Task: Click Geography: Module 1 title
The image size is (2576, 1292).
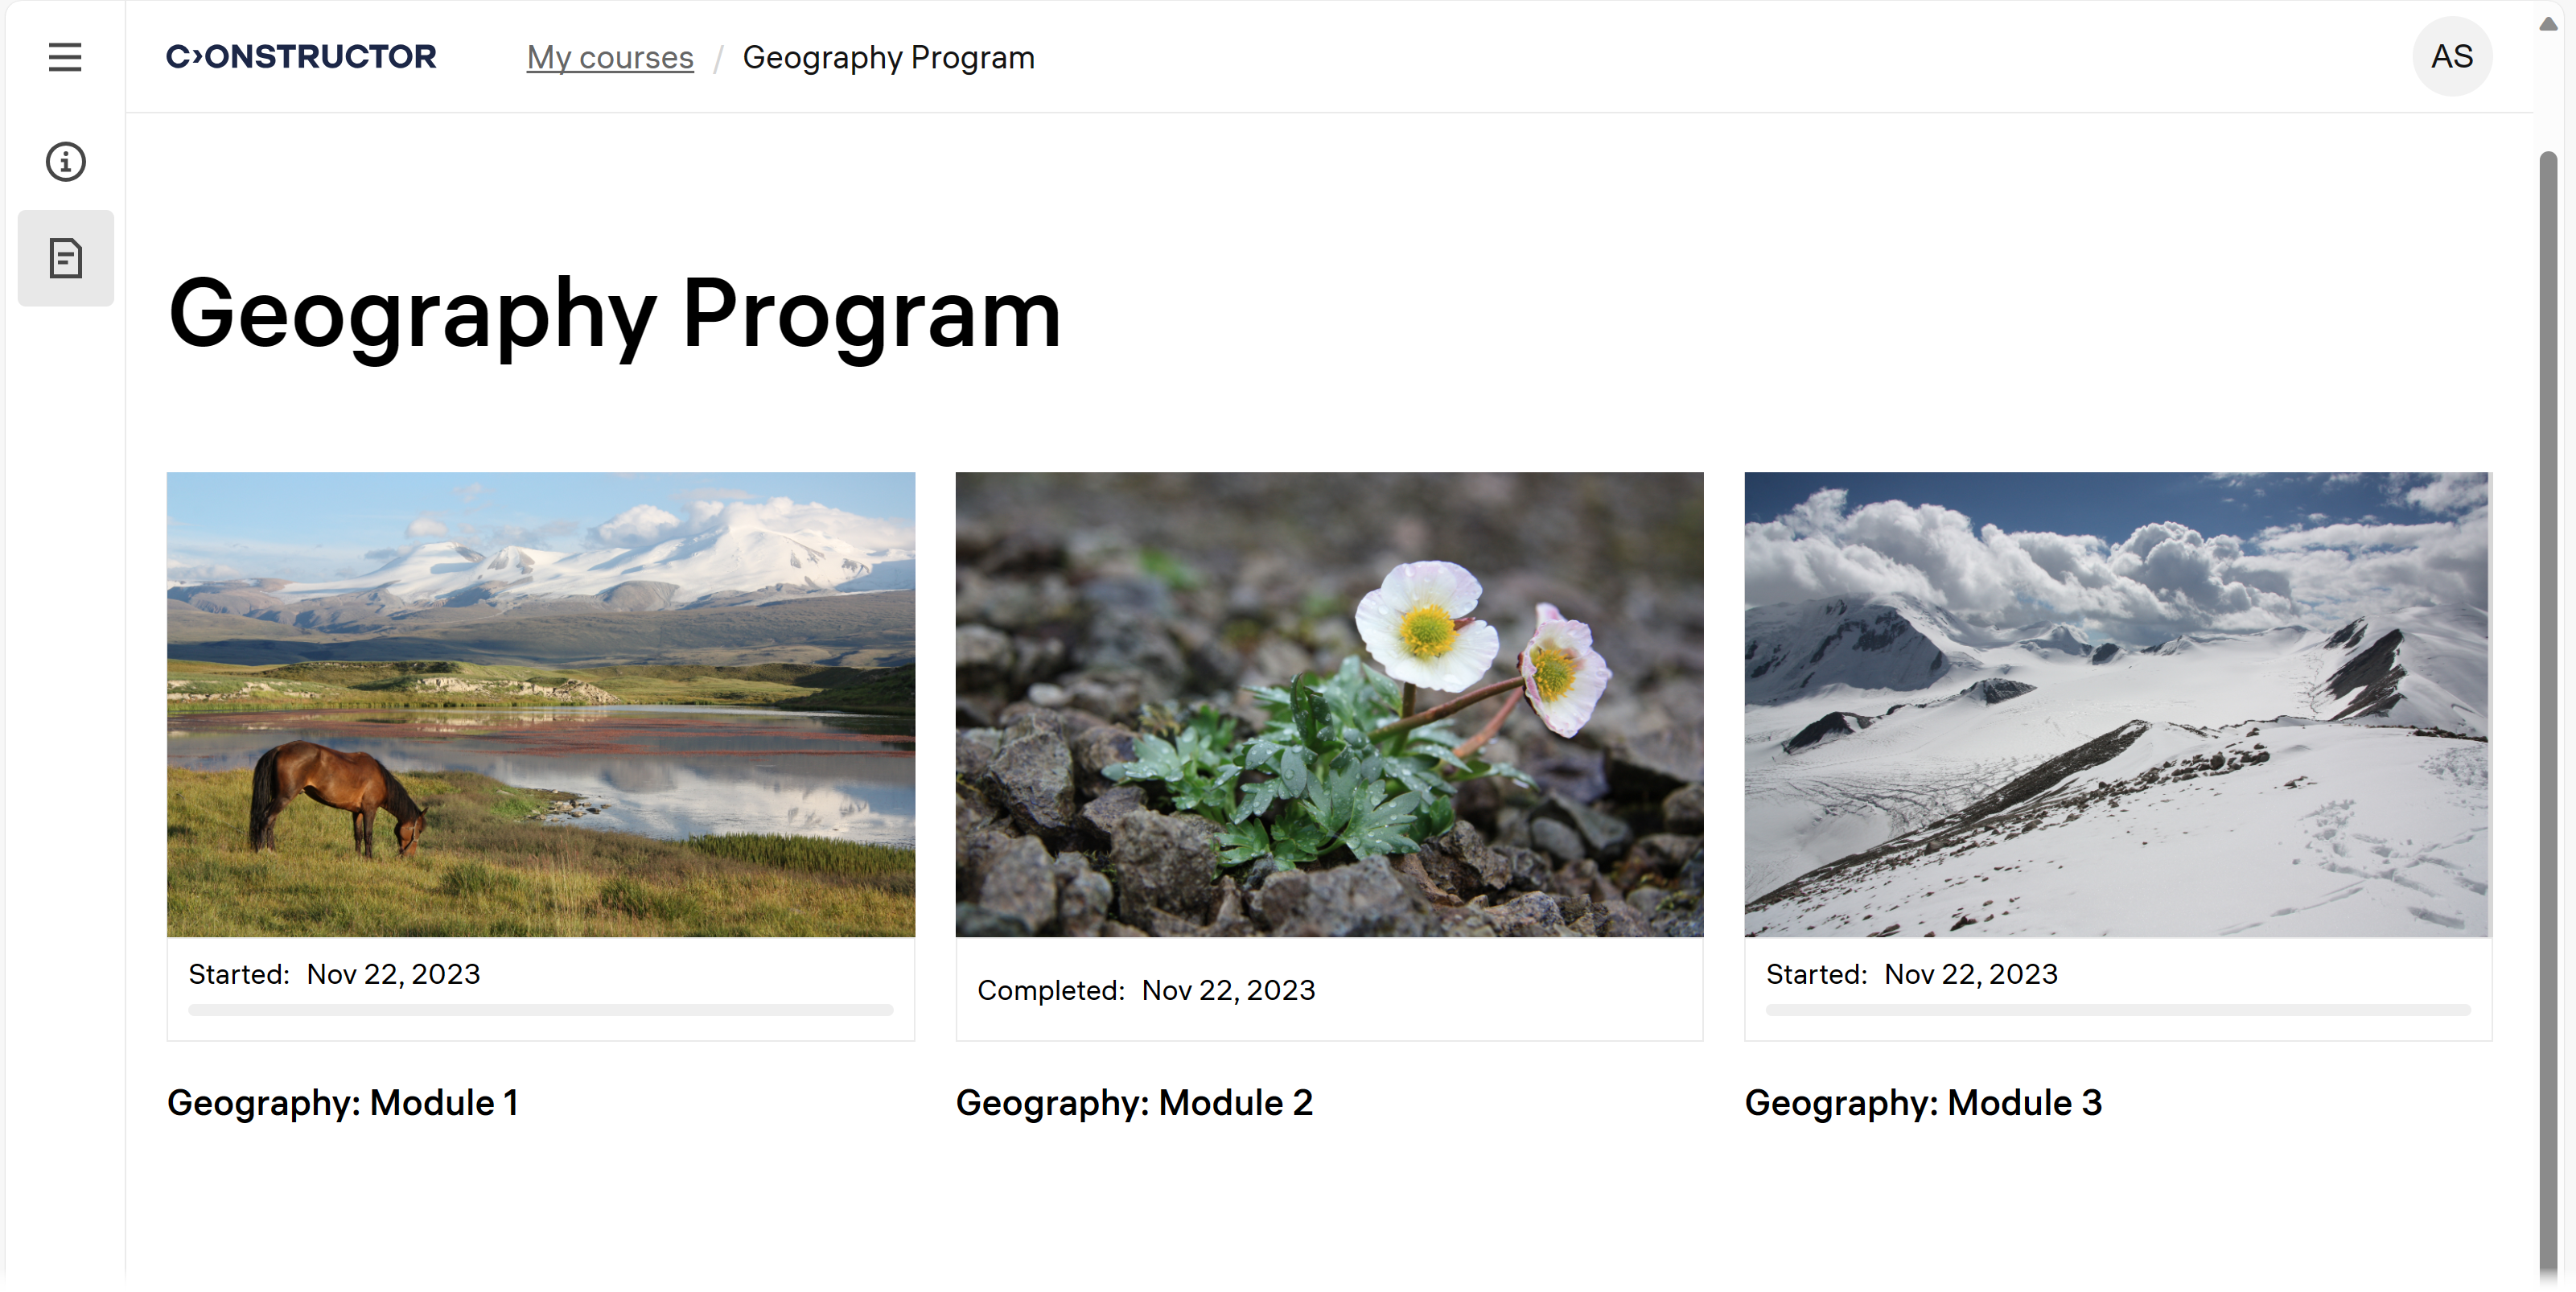Action: pyautogui.click(x=342, y=1102)
